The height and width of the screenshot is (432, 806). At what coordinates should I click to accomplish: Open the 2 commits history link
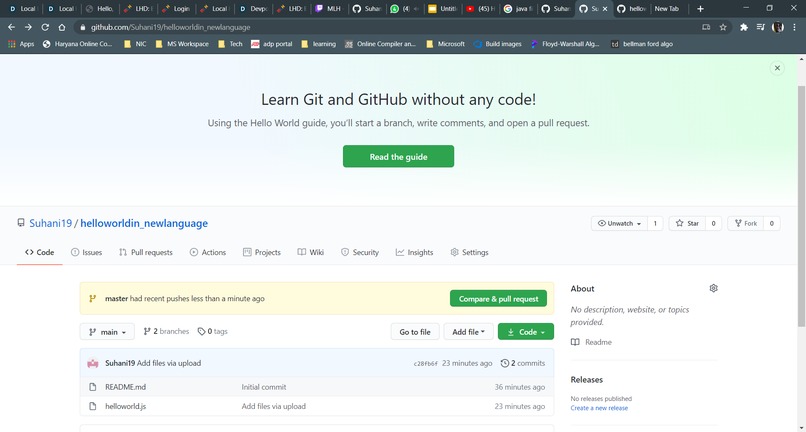point(523,363)
